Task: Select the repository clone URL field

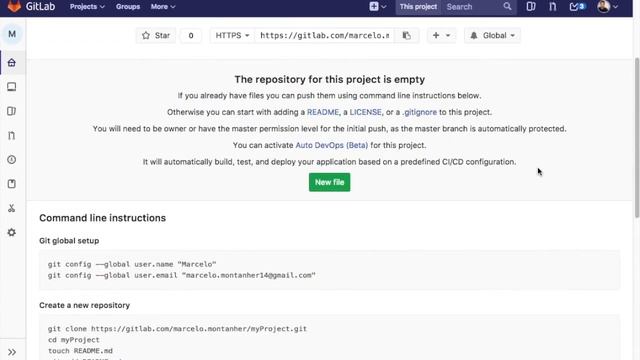Action: tap(324, 36)
